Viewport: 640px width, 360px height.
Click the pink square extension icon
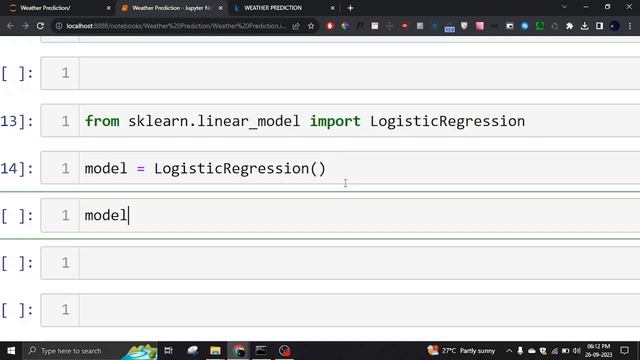[x=480, y=26]
